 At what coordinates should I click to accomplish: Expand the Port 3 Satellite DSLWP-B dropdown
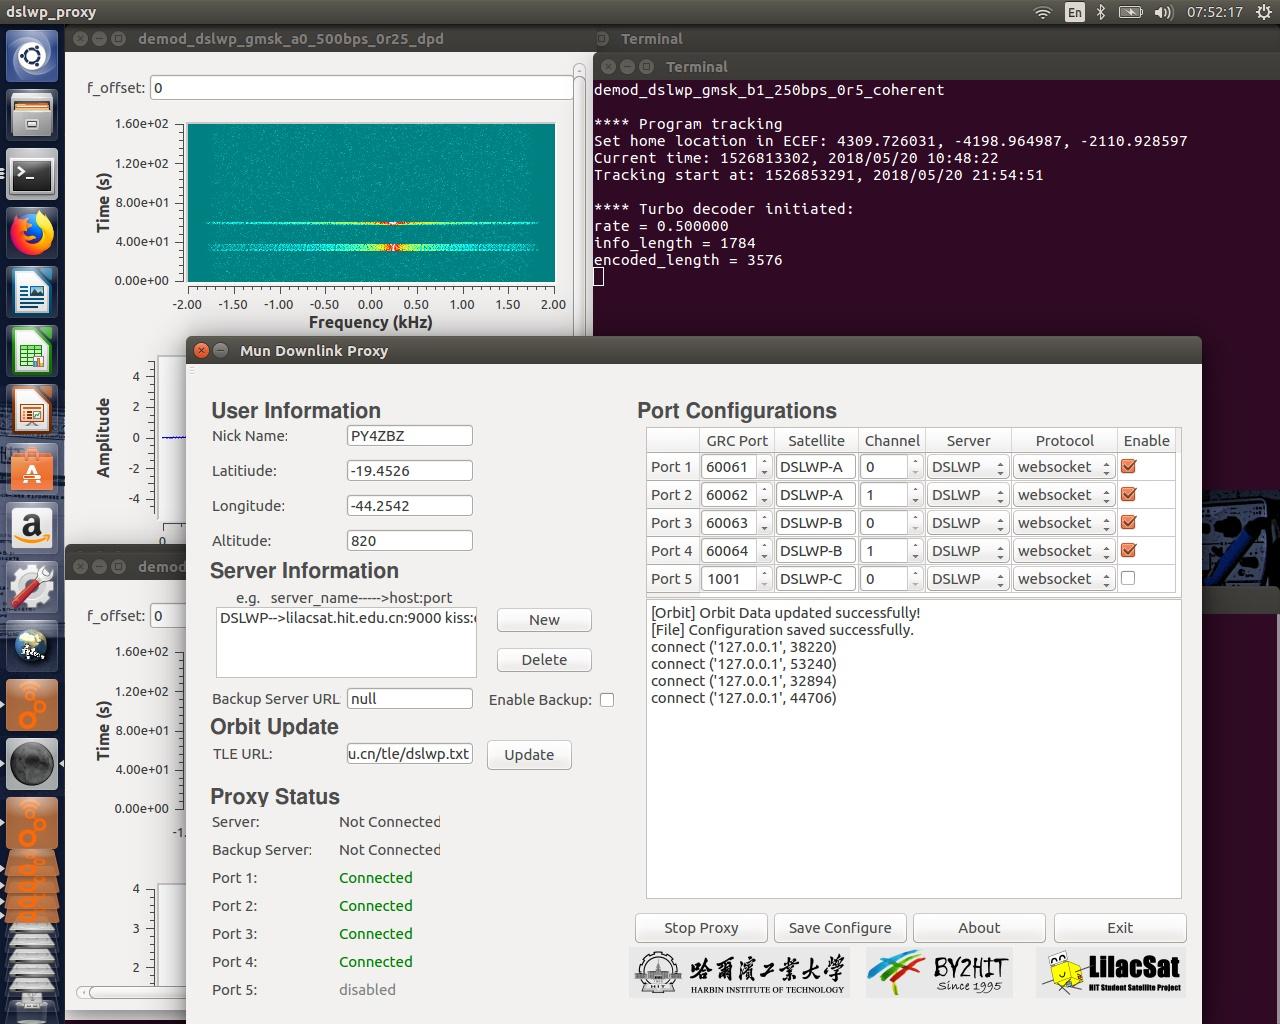coord(816,523)
